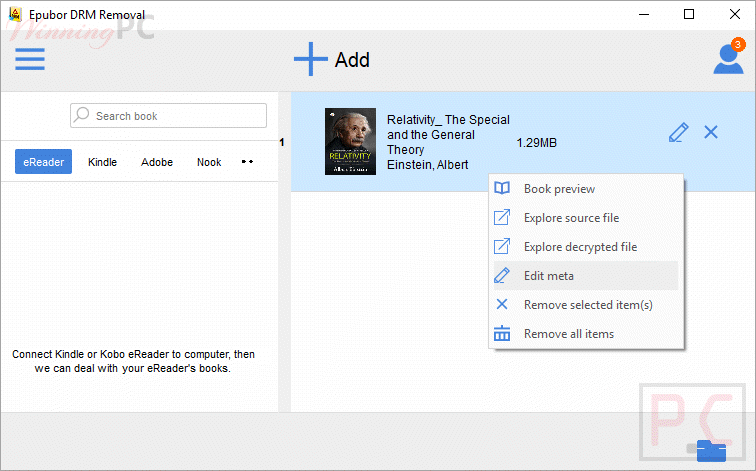Viewport: 756px width, 471px height.
Task: Choose Explore decrypted file menu entry
Action: tap(586, 246)
